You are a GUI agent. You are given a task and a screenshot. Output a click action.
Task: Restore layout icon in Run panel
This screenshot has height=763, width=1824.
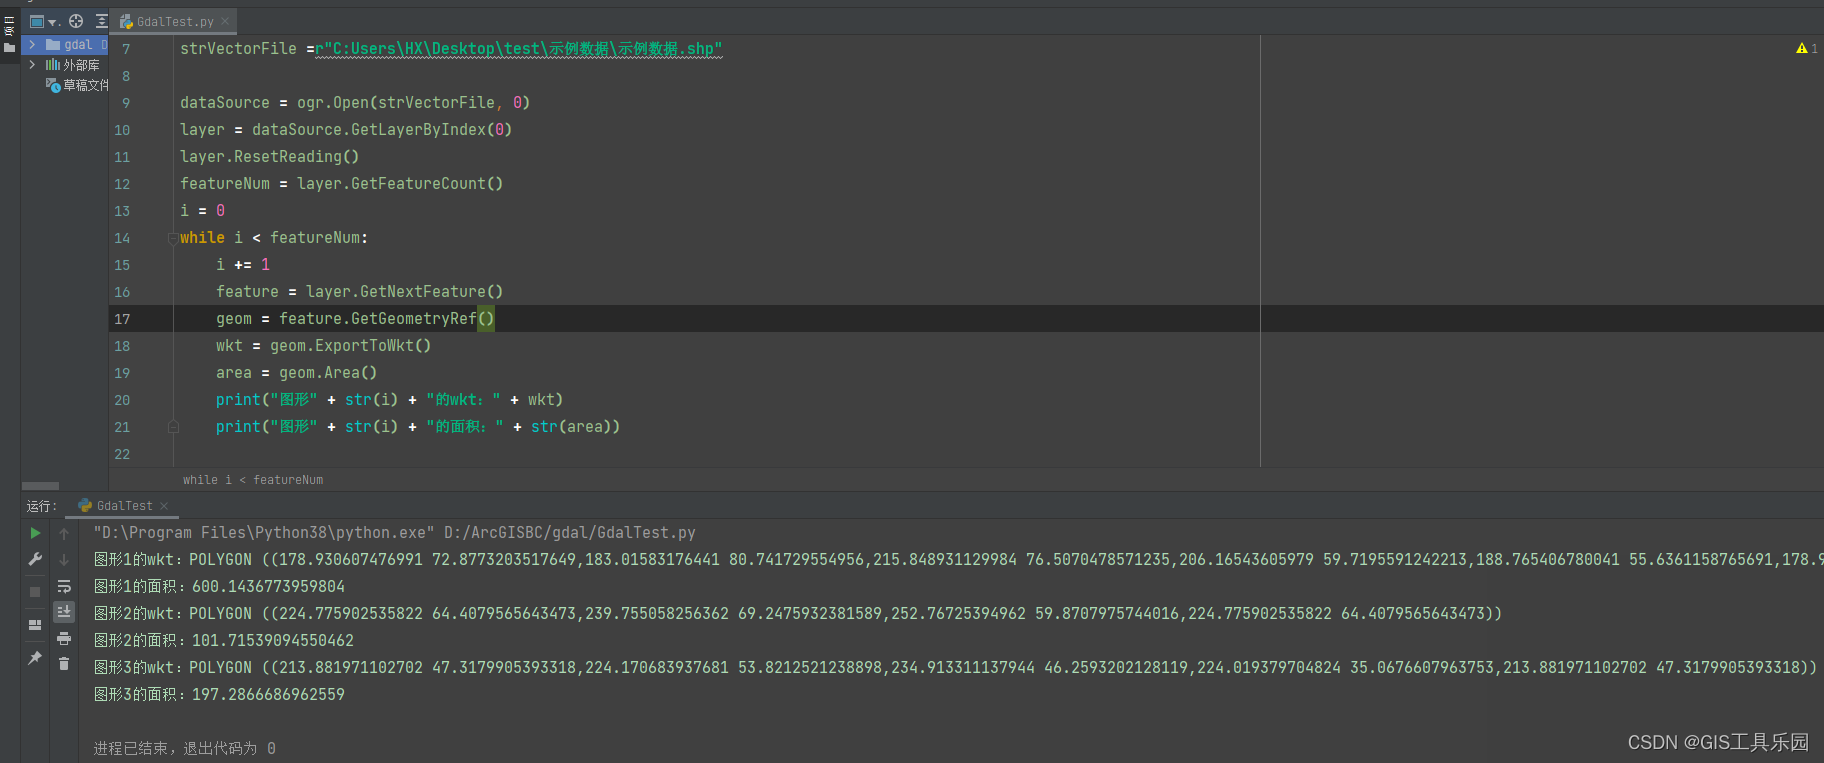click(35, 625)
